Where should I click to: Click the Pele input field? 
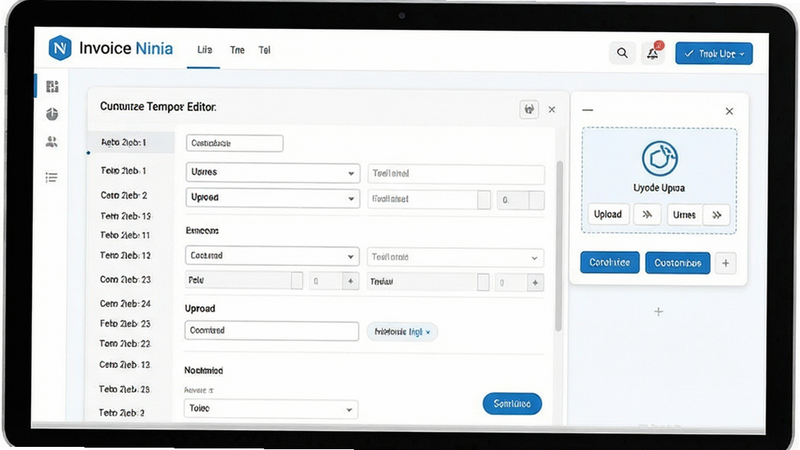coord(244,281)
